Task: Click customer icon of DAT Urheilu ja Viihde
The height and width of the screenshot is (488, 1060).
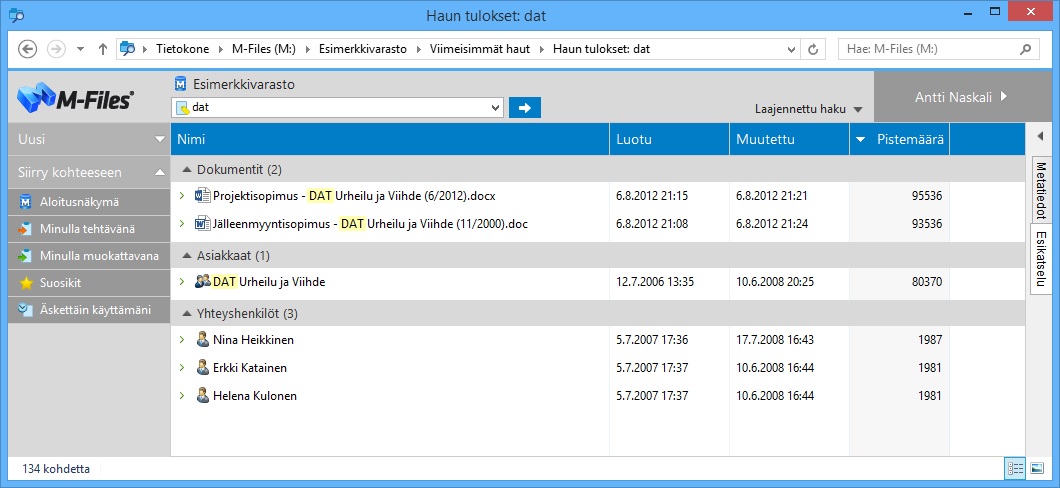Action: click(203, 281)
